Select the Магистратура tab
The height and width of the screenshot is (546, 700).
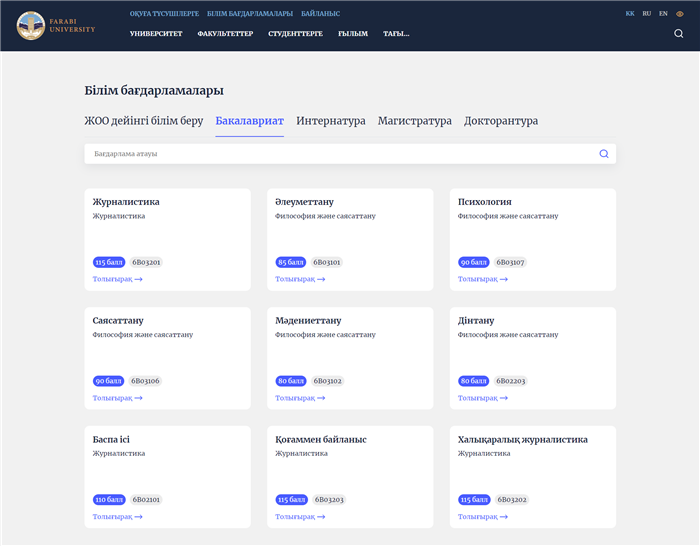(414, 121)
